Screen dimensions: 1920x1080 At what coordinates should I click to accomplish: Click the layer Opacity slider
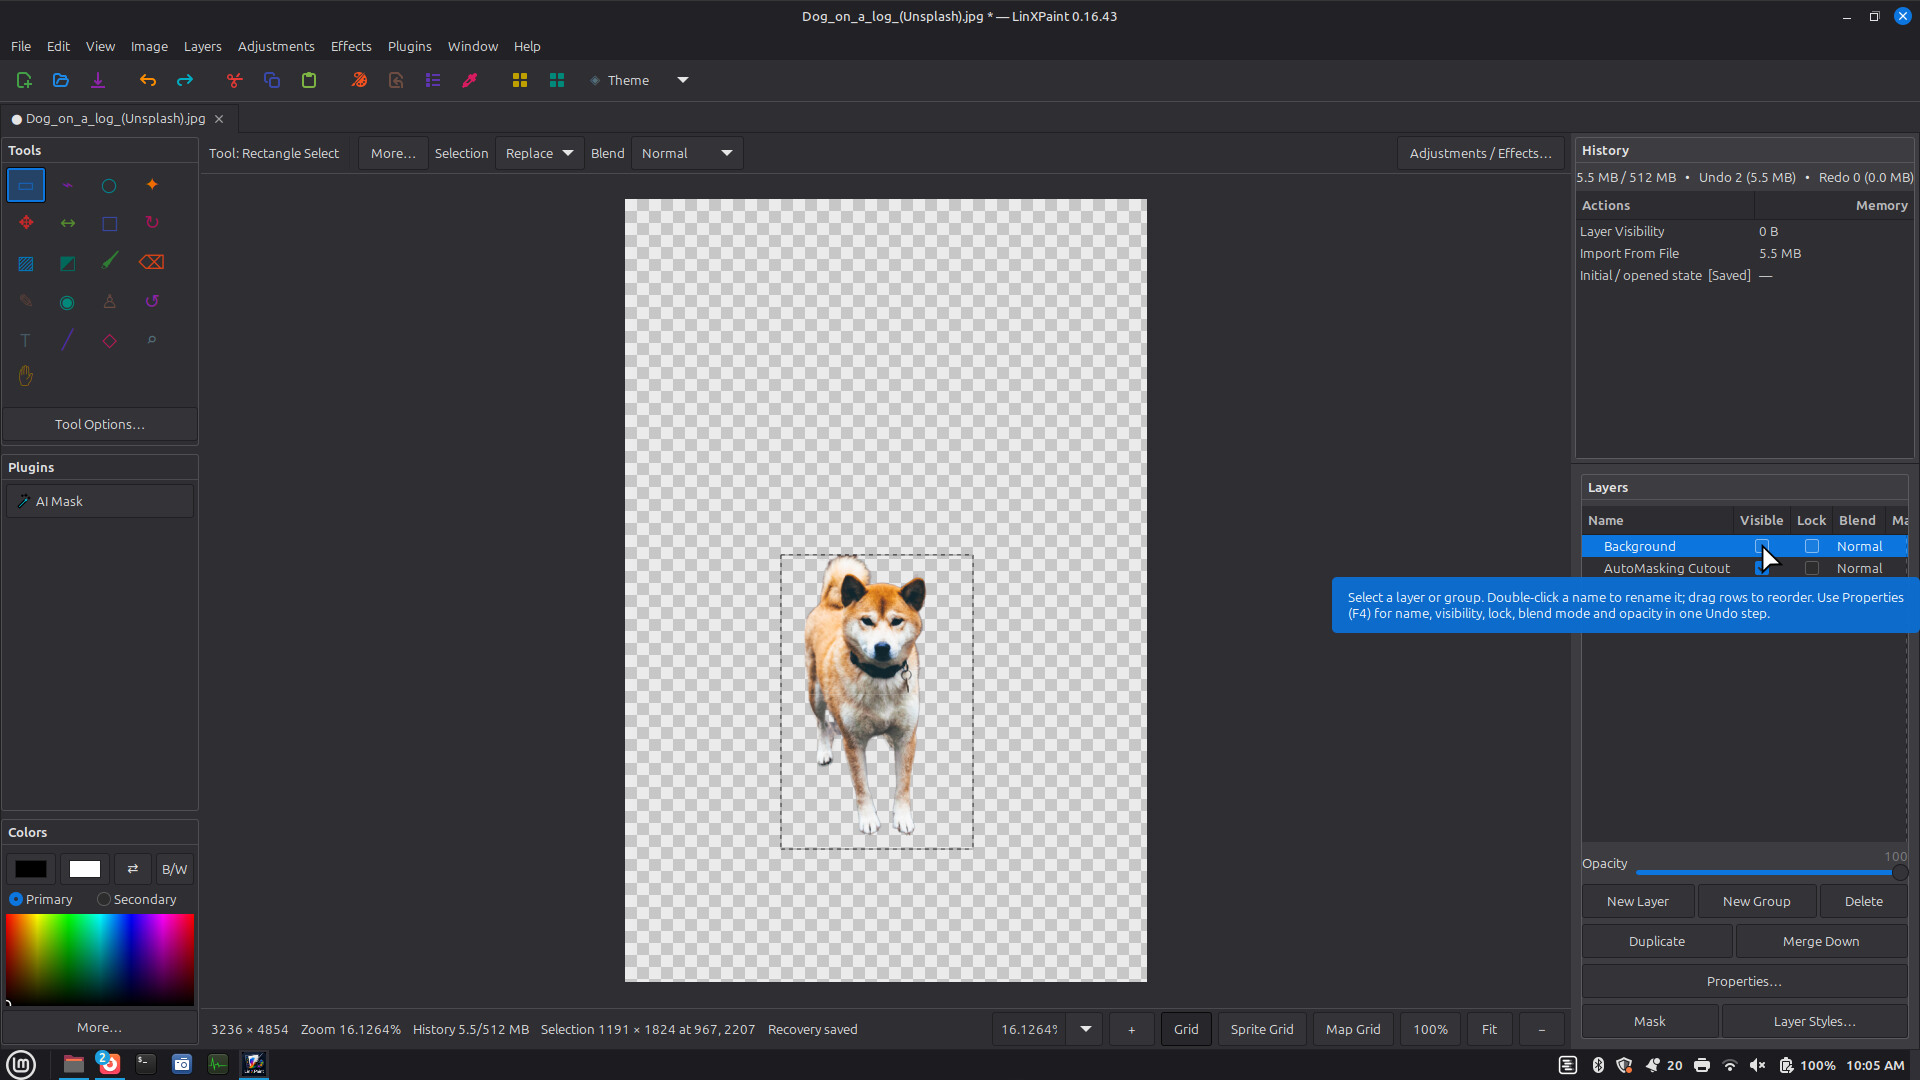click(x=1770, y=872)
